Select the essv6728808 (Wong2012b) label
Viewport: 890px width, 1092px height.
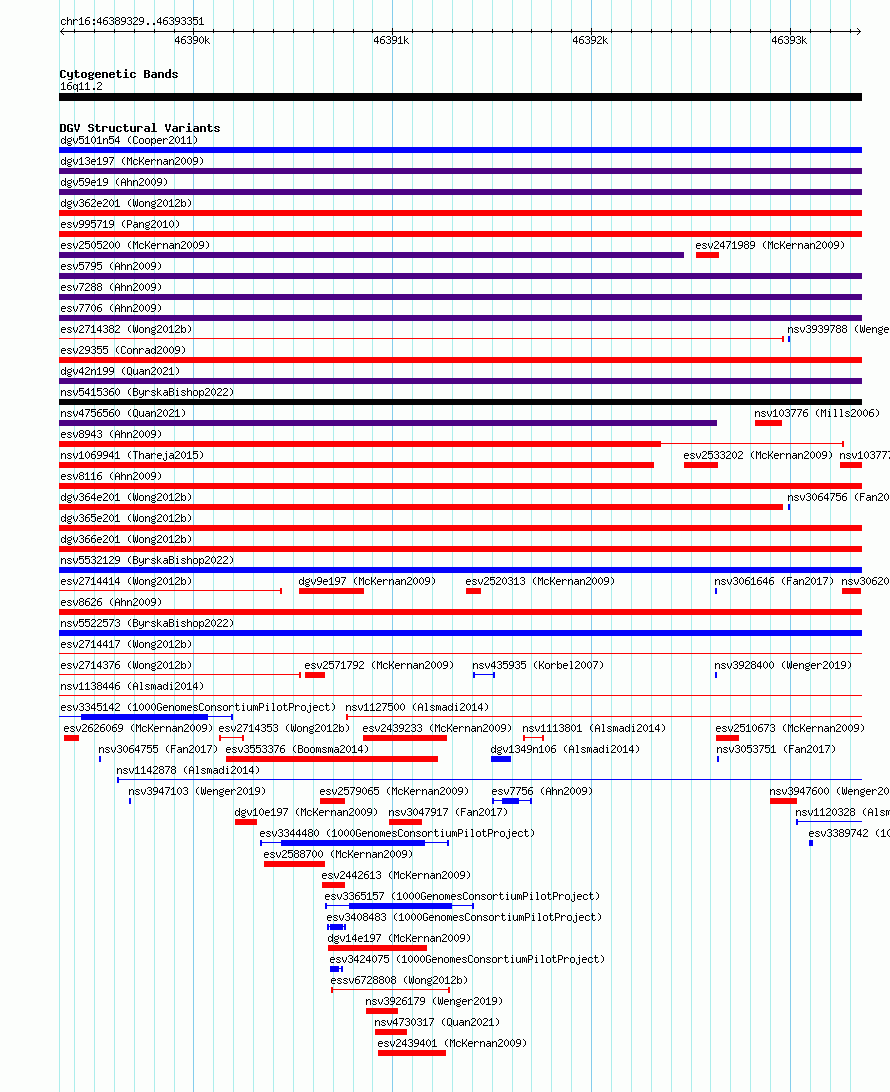(x=399, y=980)
